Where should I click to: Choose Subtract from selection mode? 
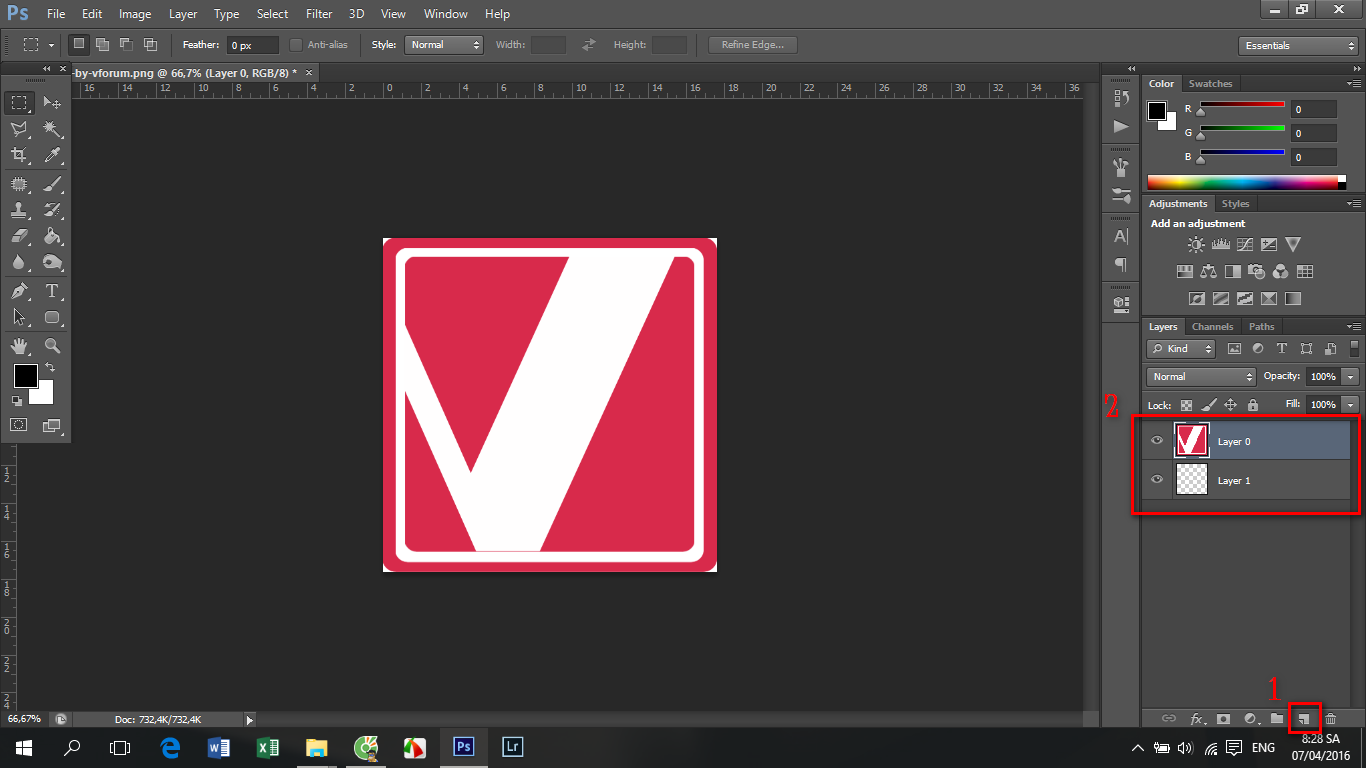click(x=126, y=44)
